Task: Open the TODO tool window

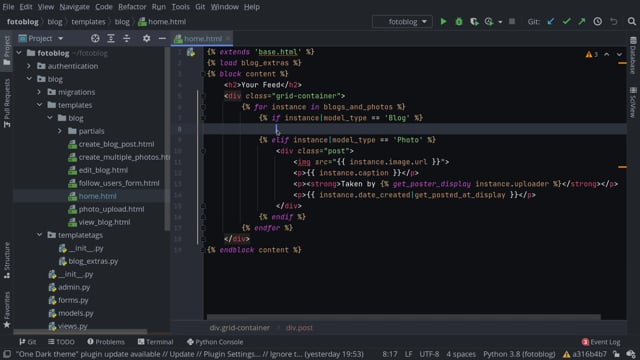Action: 61,342
